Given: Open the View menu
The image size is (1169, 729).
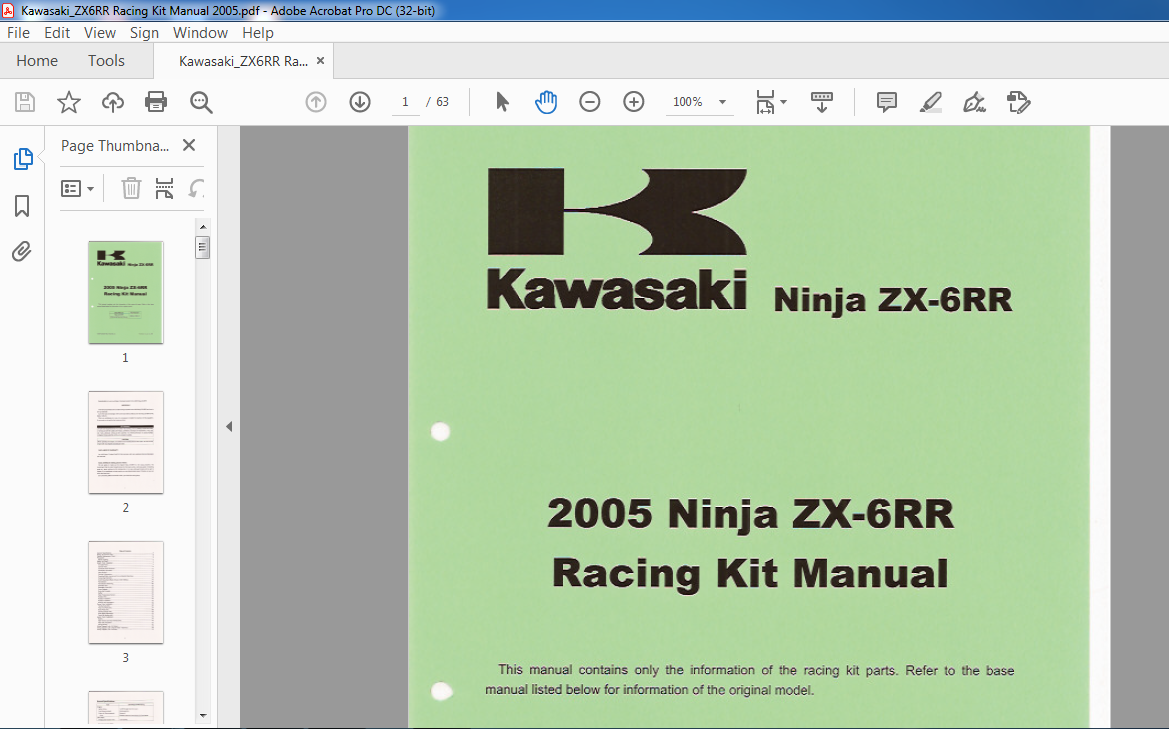Looking at the screenshot, I should click(x=100, y=33).
